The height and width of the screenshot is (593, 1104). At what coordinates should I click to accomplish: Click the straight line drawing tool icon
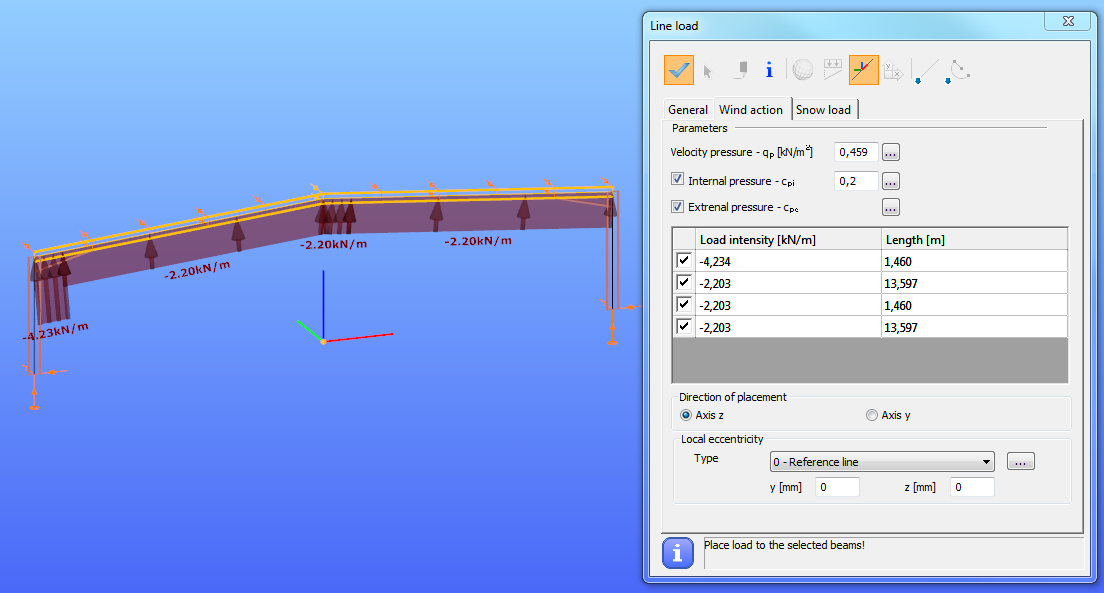pos(925,70)
